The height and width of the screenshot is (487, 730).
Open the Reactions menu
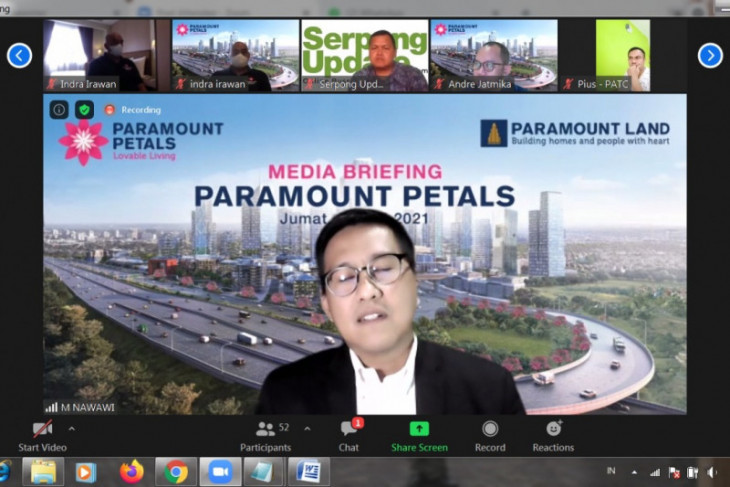(x=553, y=436)
